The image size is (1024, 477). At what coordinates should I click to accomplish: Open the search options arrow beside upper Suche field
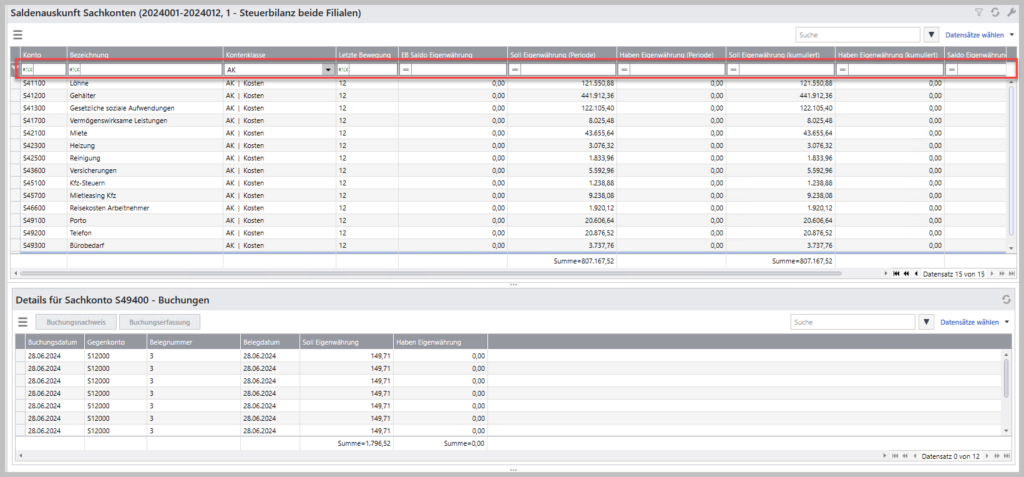tap(932, 35)
